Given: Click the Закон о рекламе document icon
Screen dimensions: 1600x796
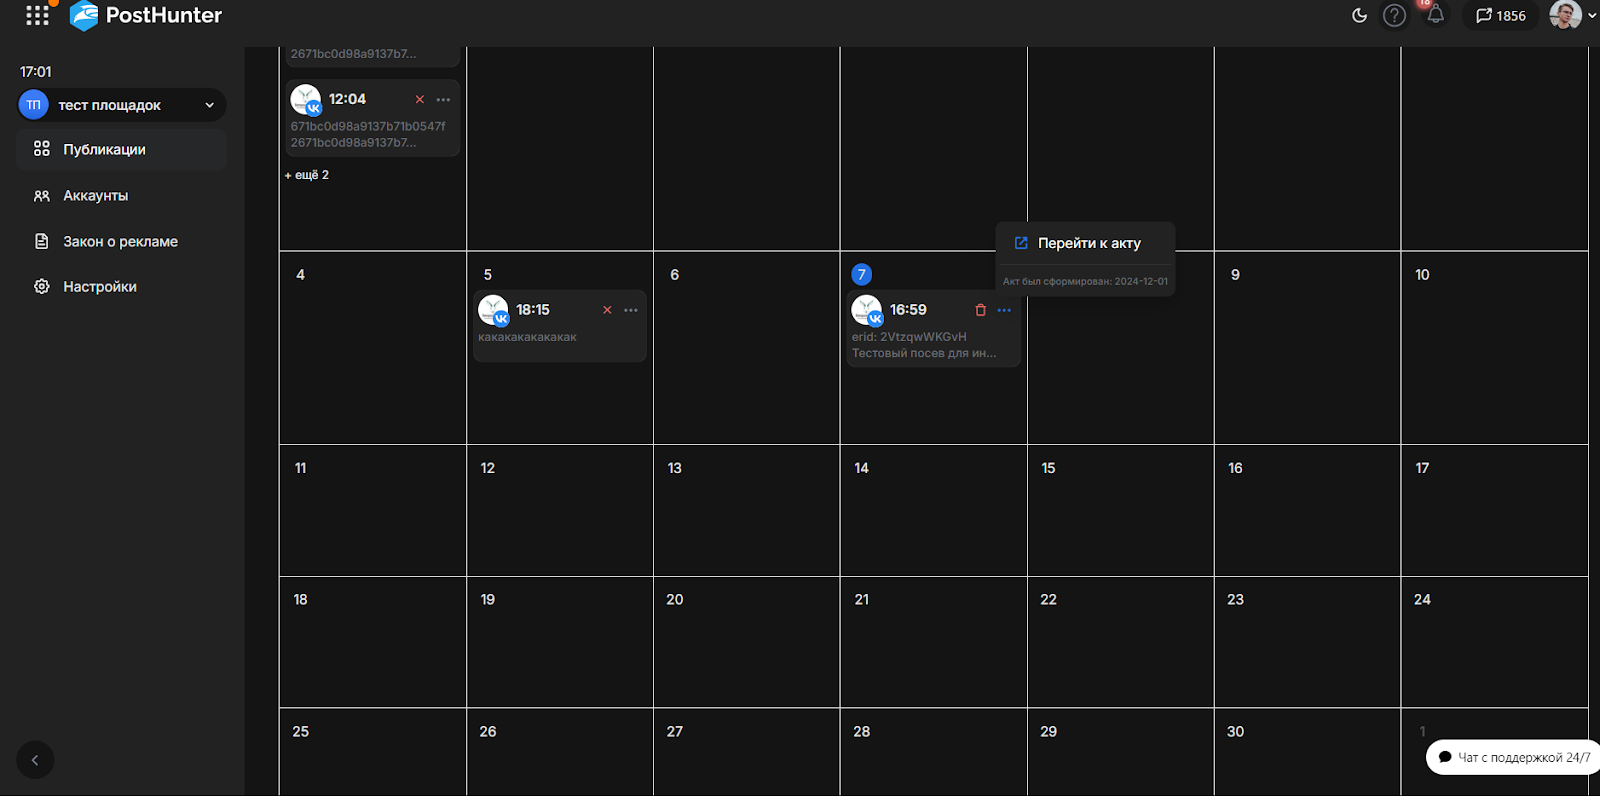Looking at the screenshot, I should pos(41,241).
